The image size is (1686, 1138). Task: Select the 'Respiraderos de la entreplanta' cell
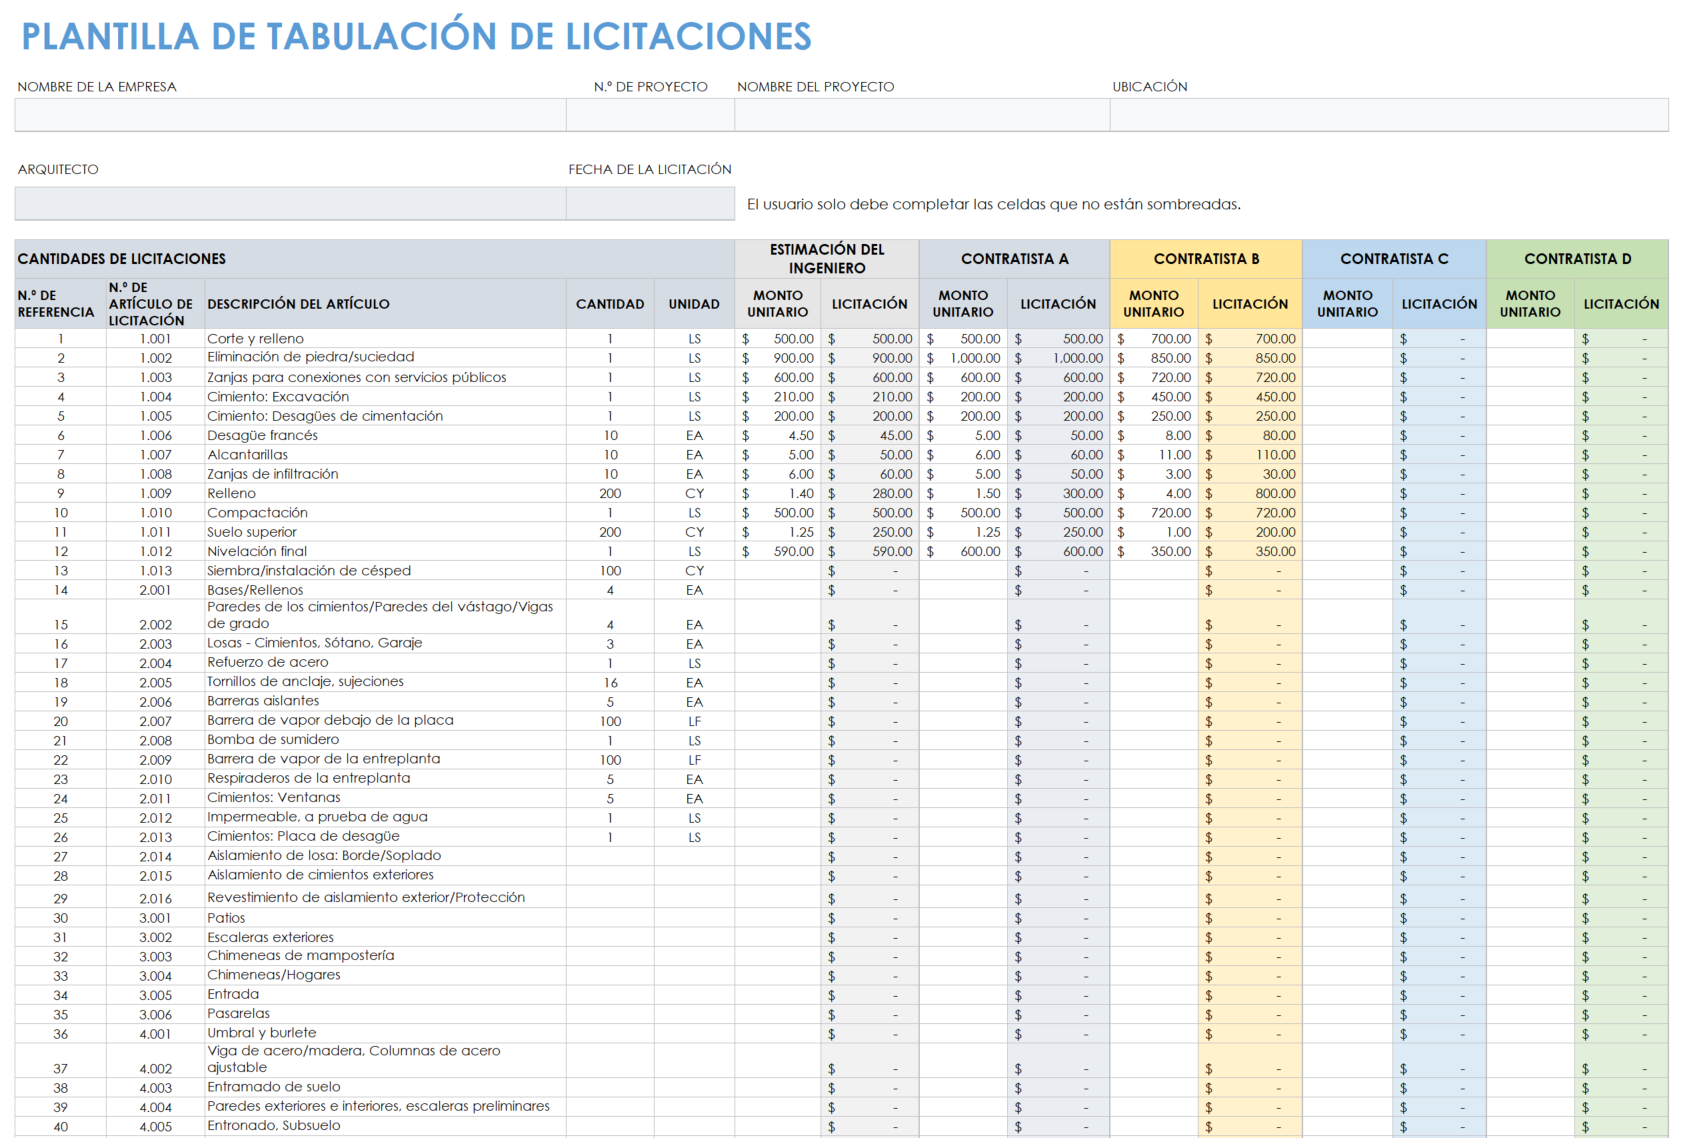coord(385,778)
